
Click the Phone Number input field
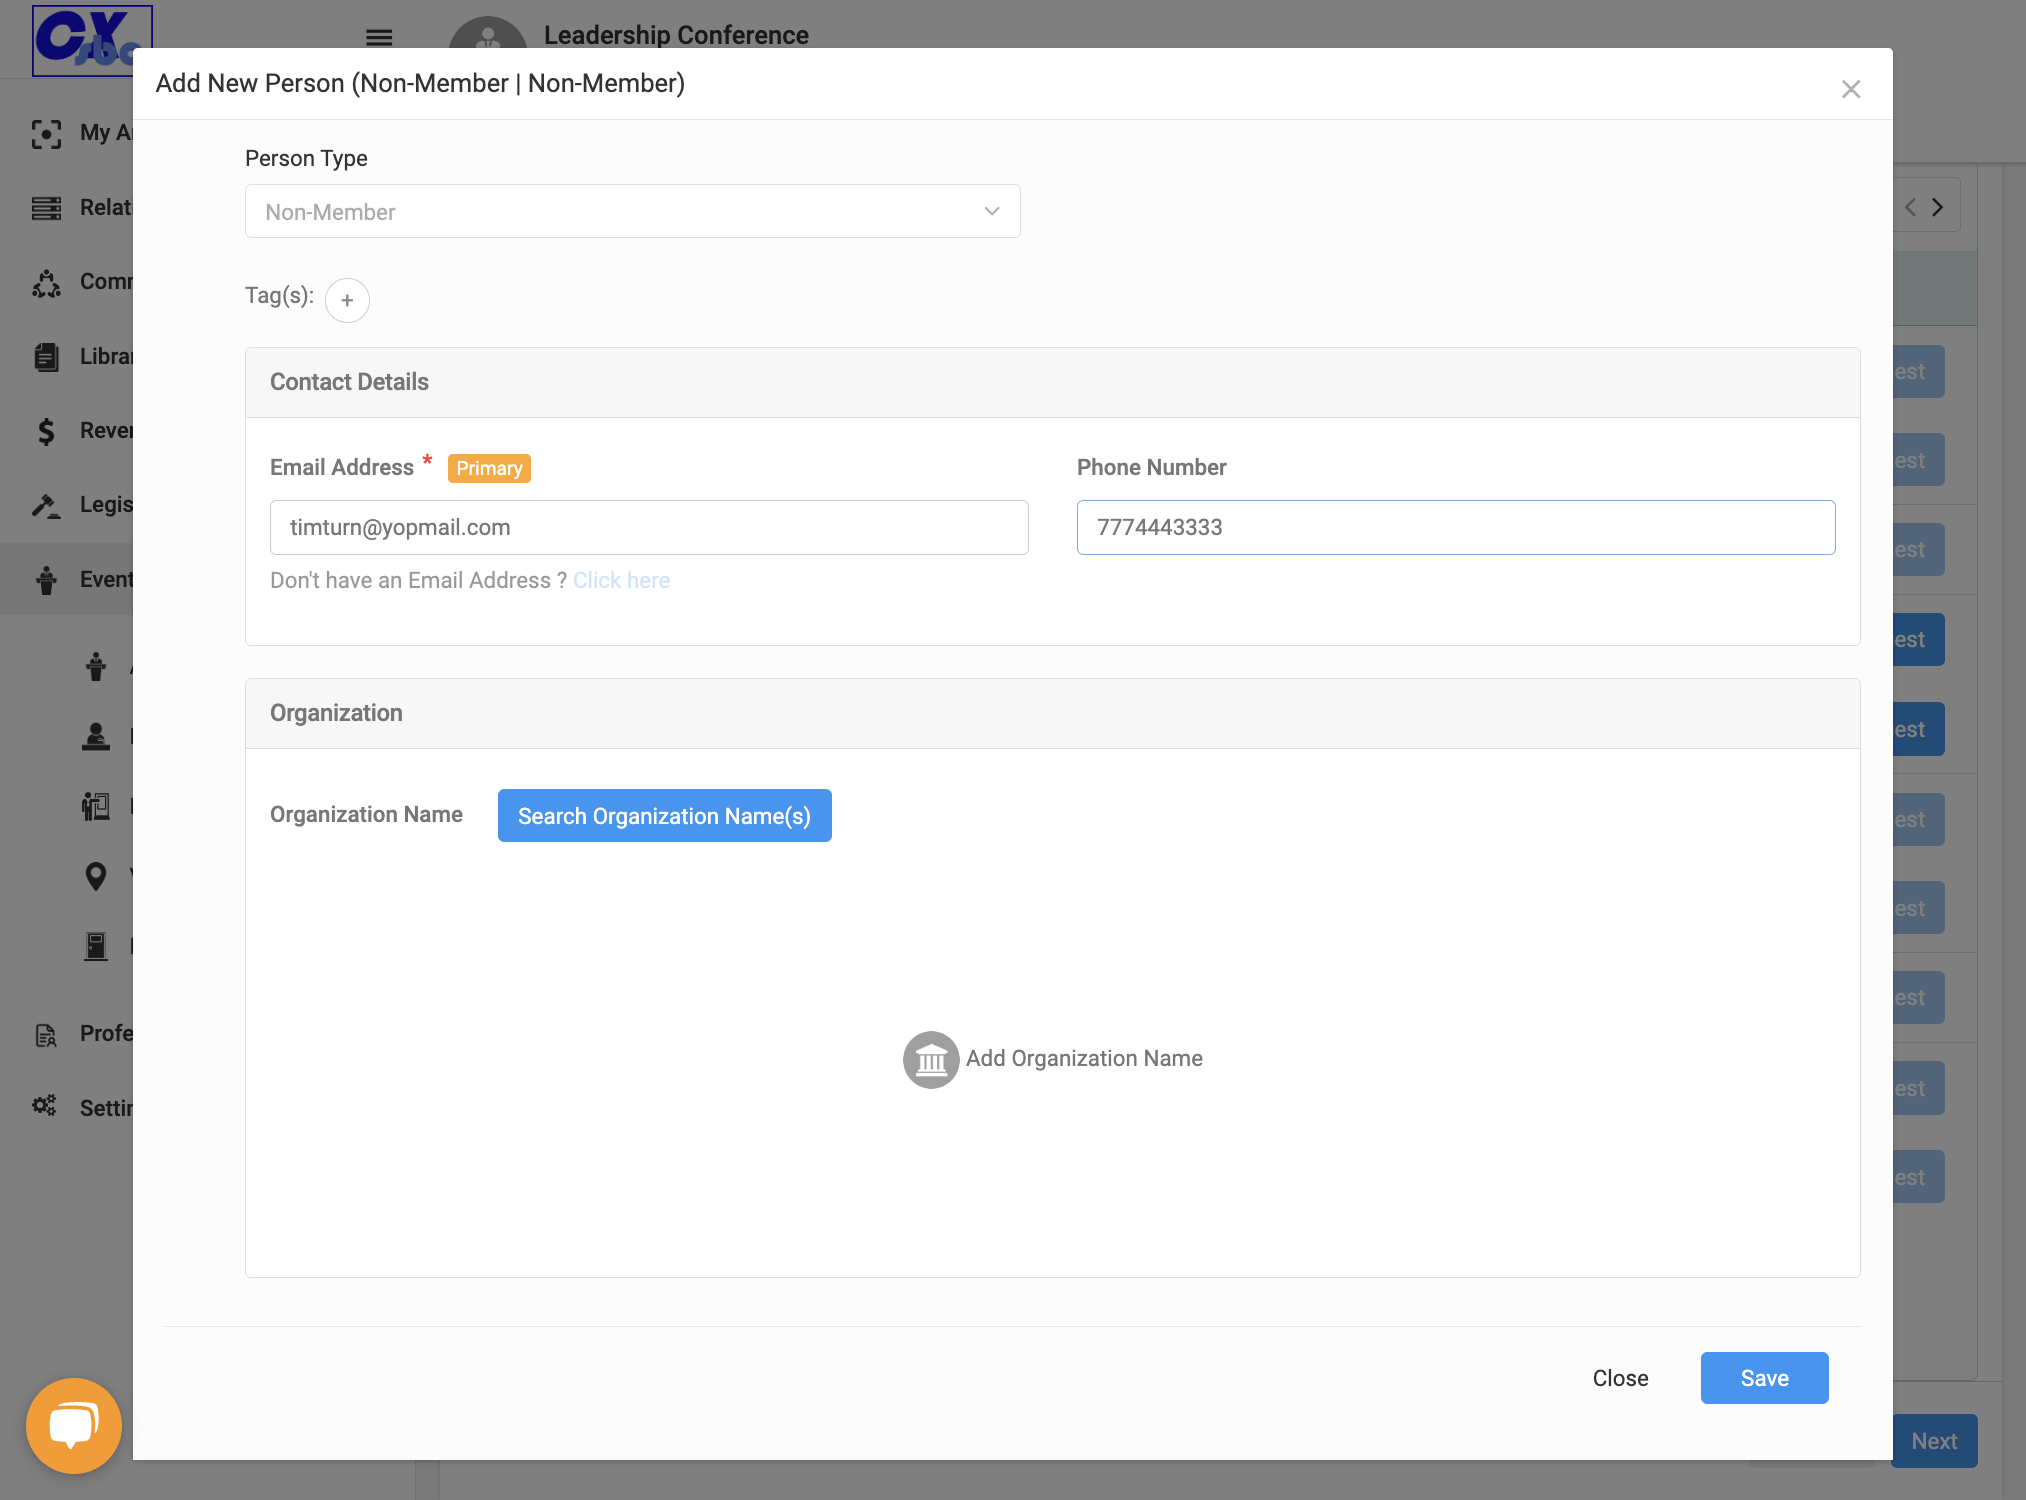(x=1455, y=527)
